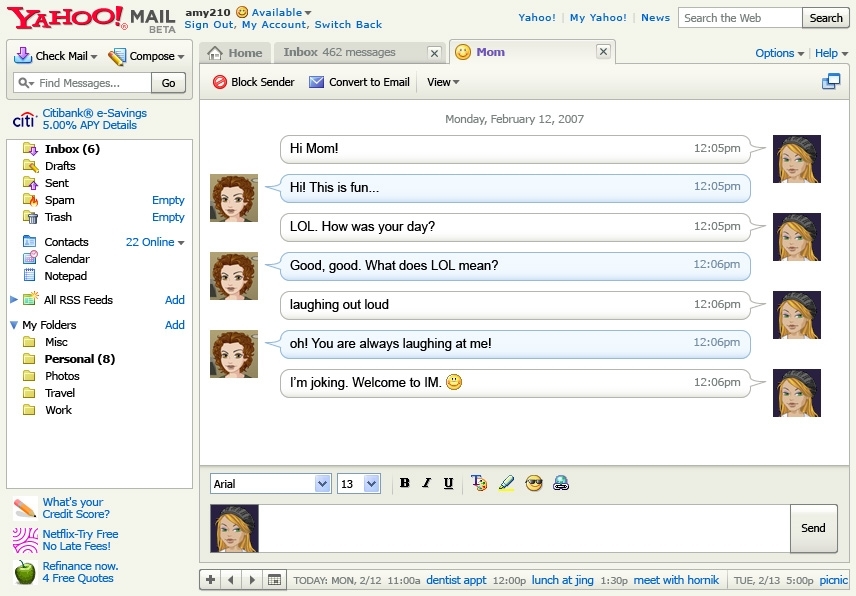Toggle Underline text formatting
The width and height of the screenshot is (856, 596).
[448, 484]
